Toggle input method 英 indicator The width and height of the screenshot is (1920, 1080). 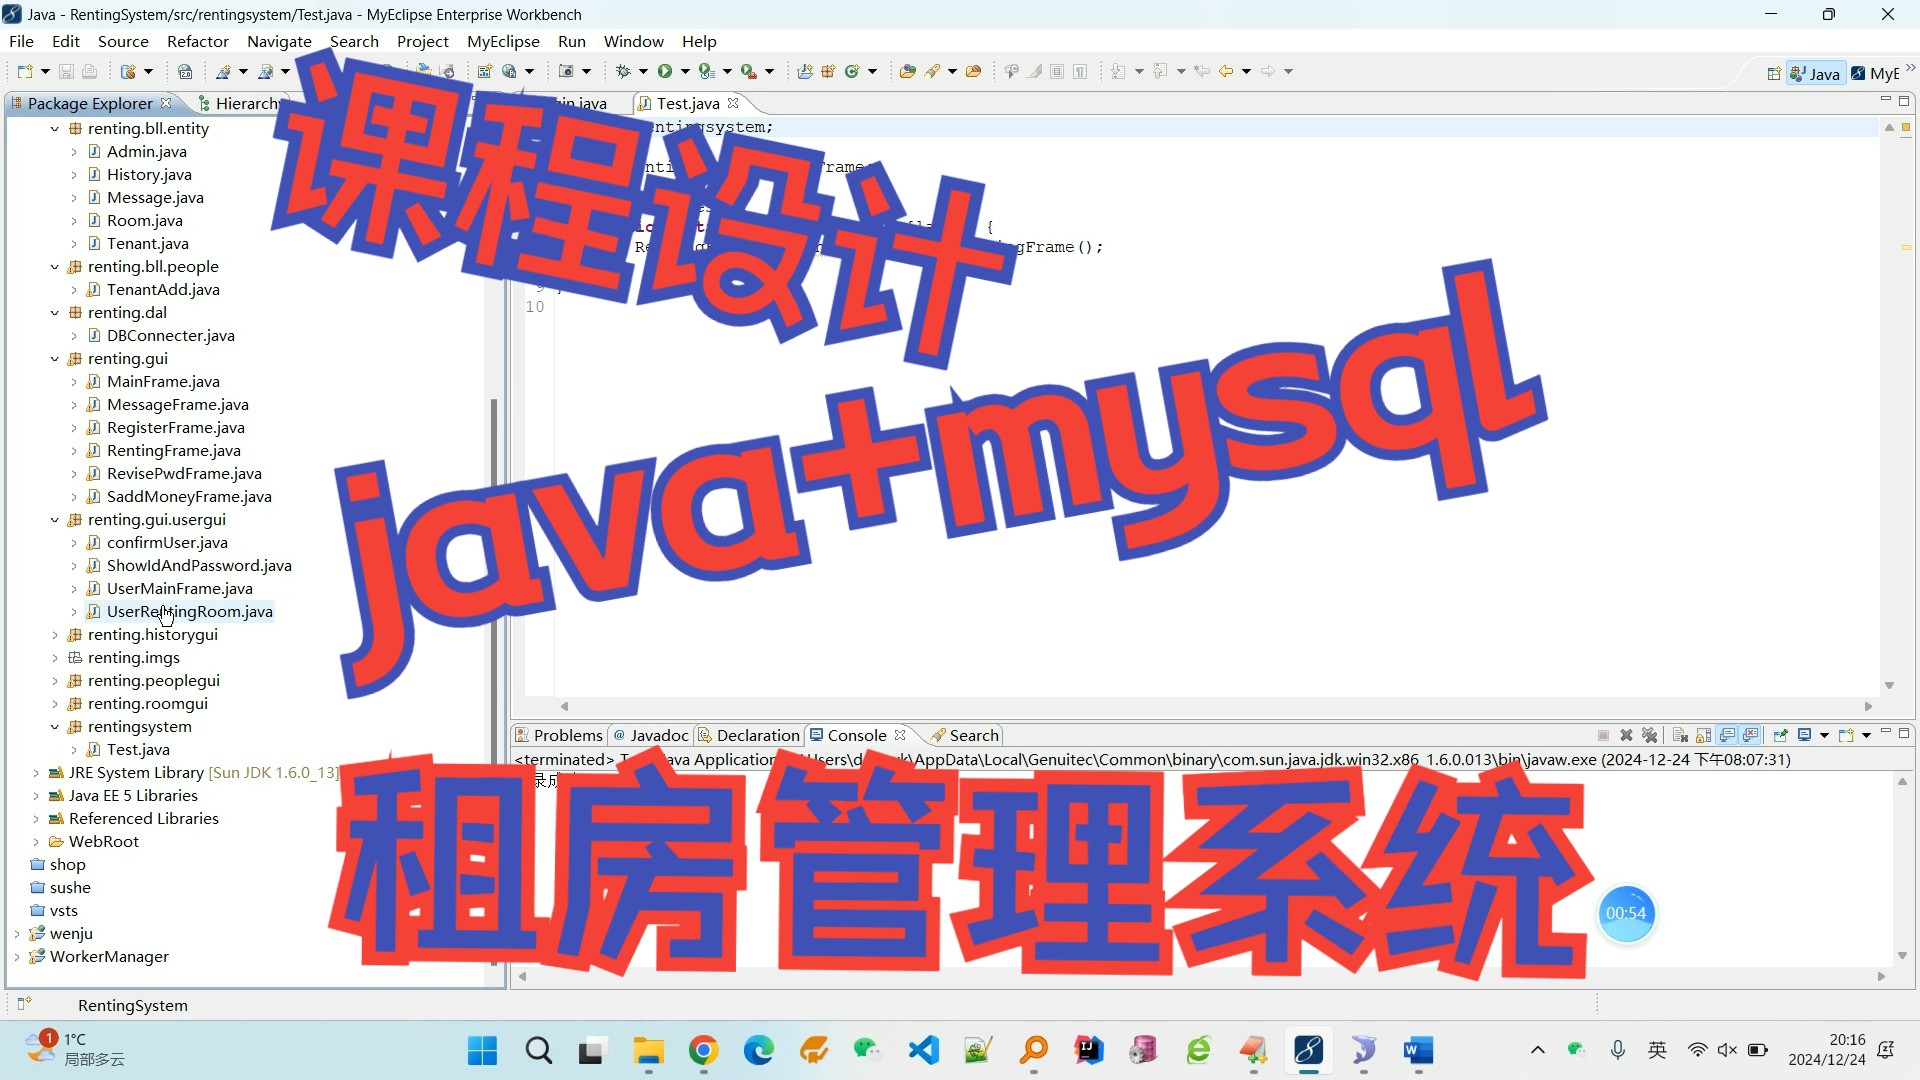tap(1658, 1050)
